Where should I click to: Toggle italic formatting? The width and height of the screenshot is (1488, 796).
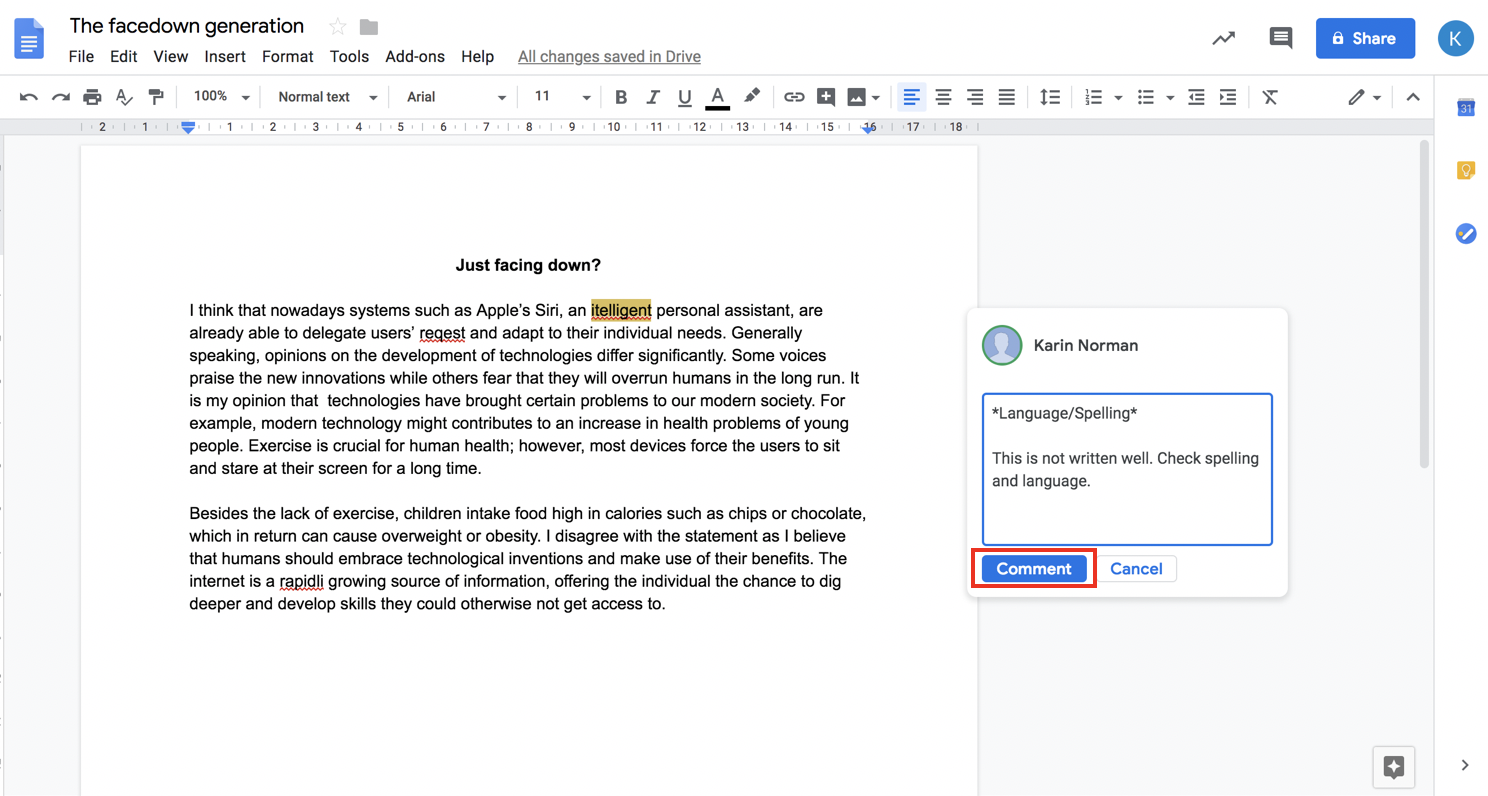(x=653, y=97)
